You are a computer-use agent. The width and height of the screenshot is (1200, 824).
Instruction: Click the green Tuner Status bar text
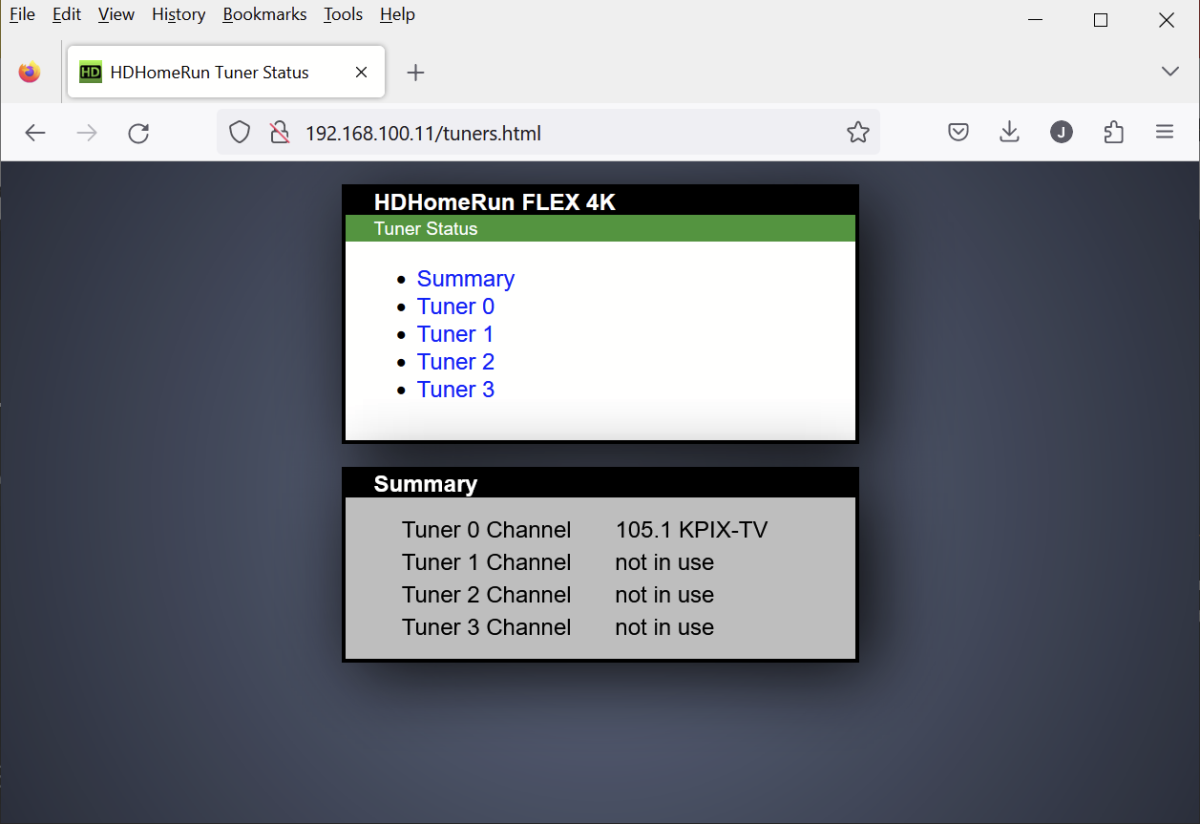pos(426,229)
